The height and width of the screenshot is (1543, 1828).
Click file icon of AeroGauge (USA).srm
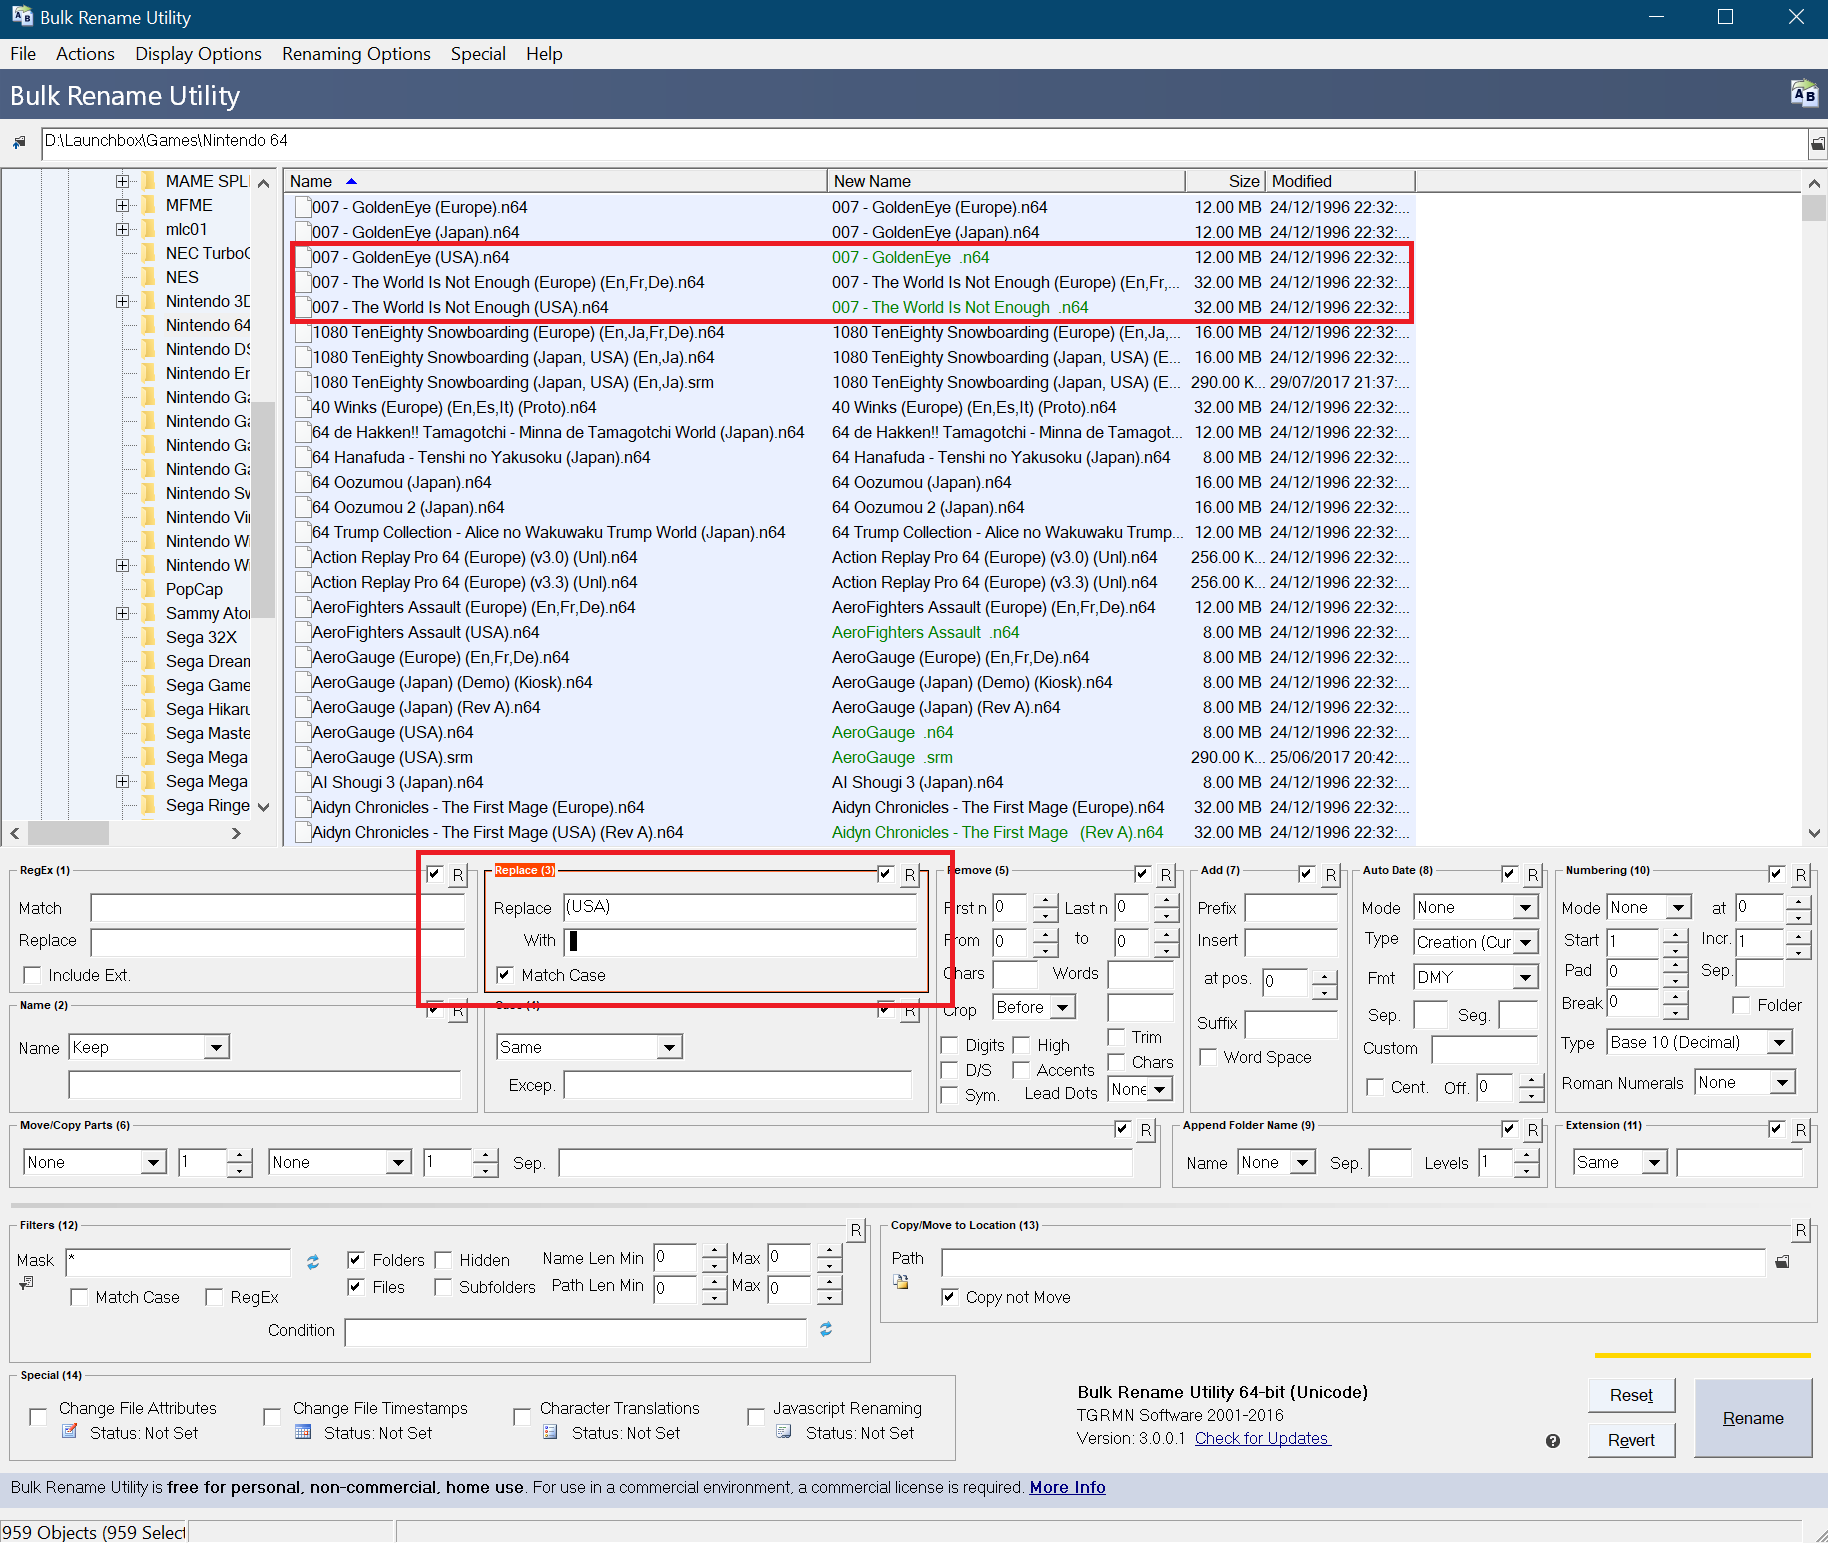303,758
